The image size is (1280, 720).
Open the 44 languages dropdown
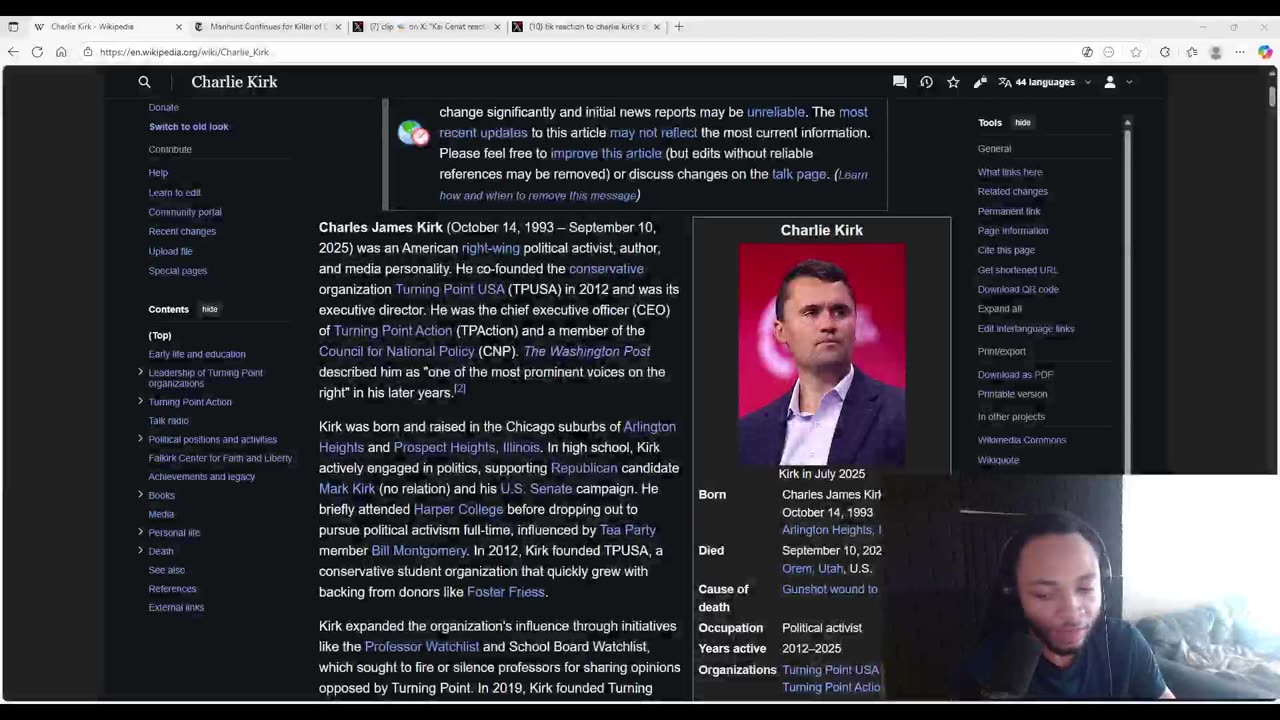pos(1044,82)
